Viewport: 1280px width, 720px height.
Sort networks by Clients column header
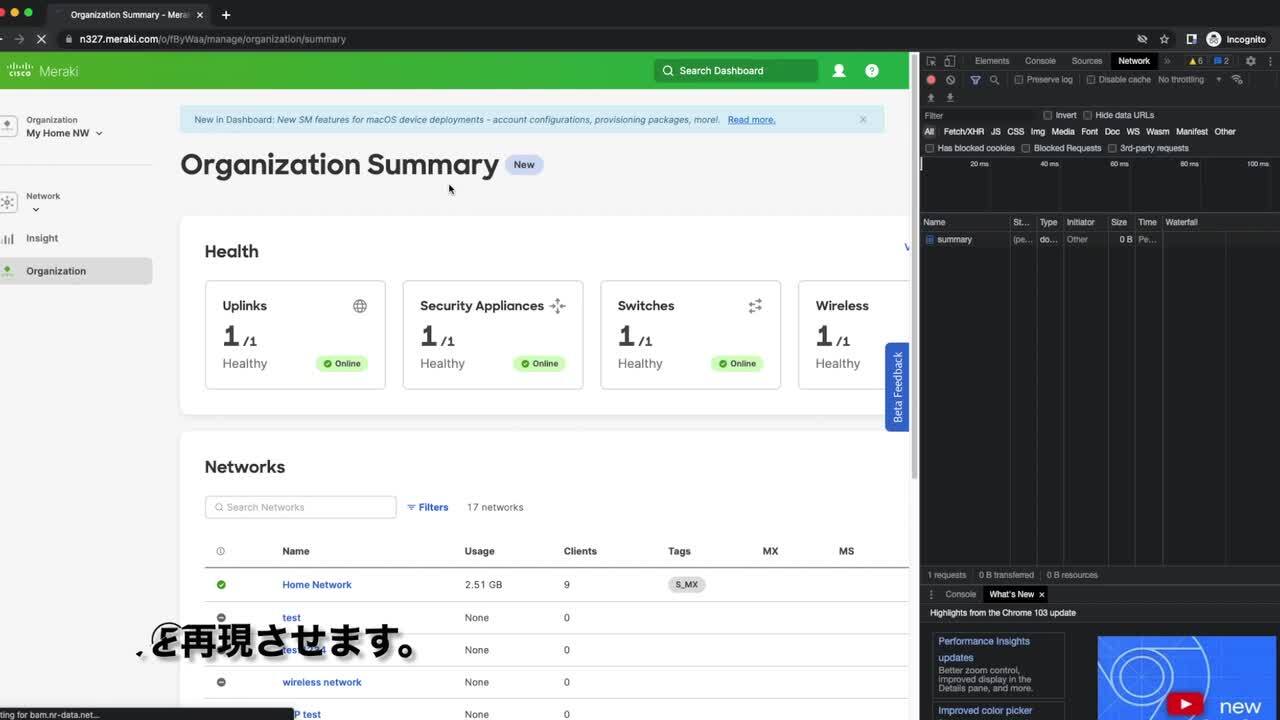click(x=580, y=551)
